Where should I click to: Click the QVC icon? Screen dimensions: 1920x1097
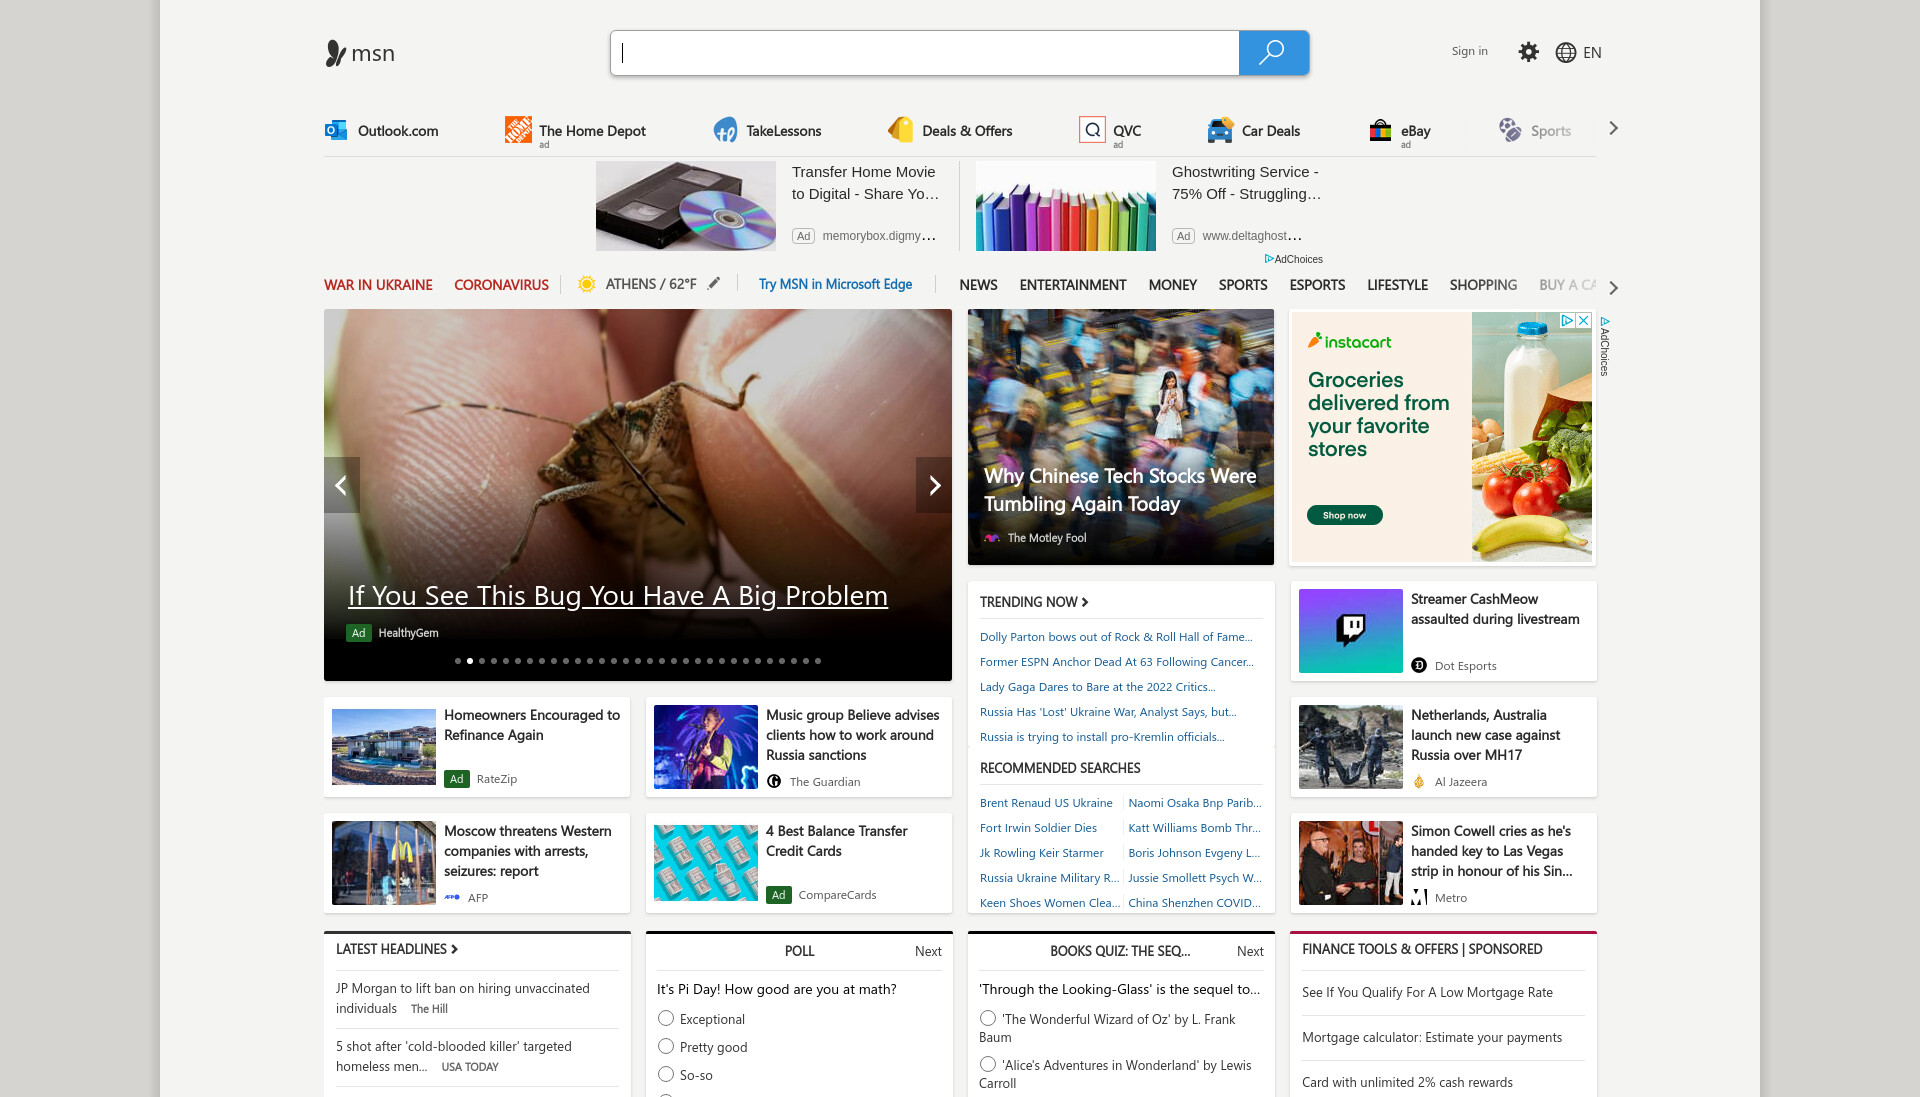point(1092,130)
